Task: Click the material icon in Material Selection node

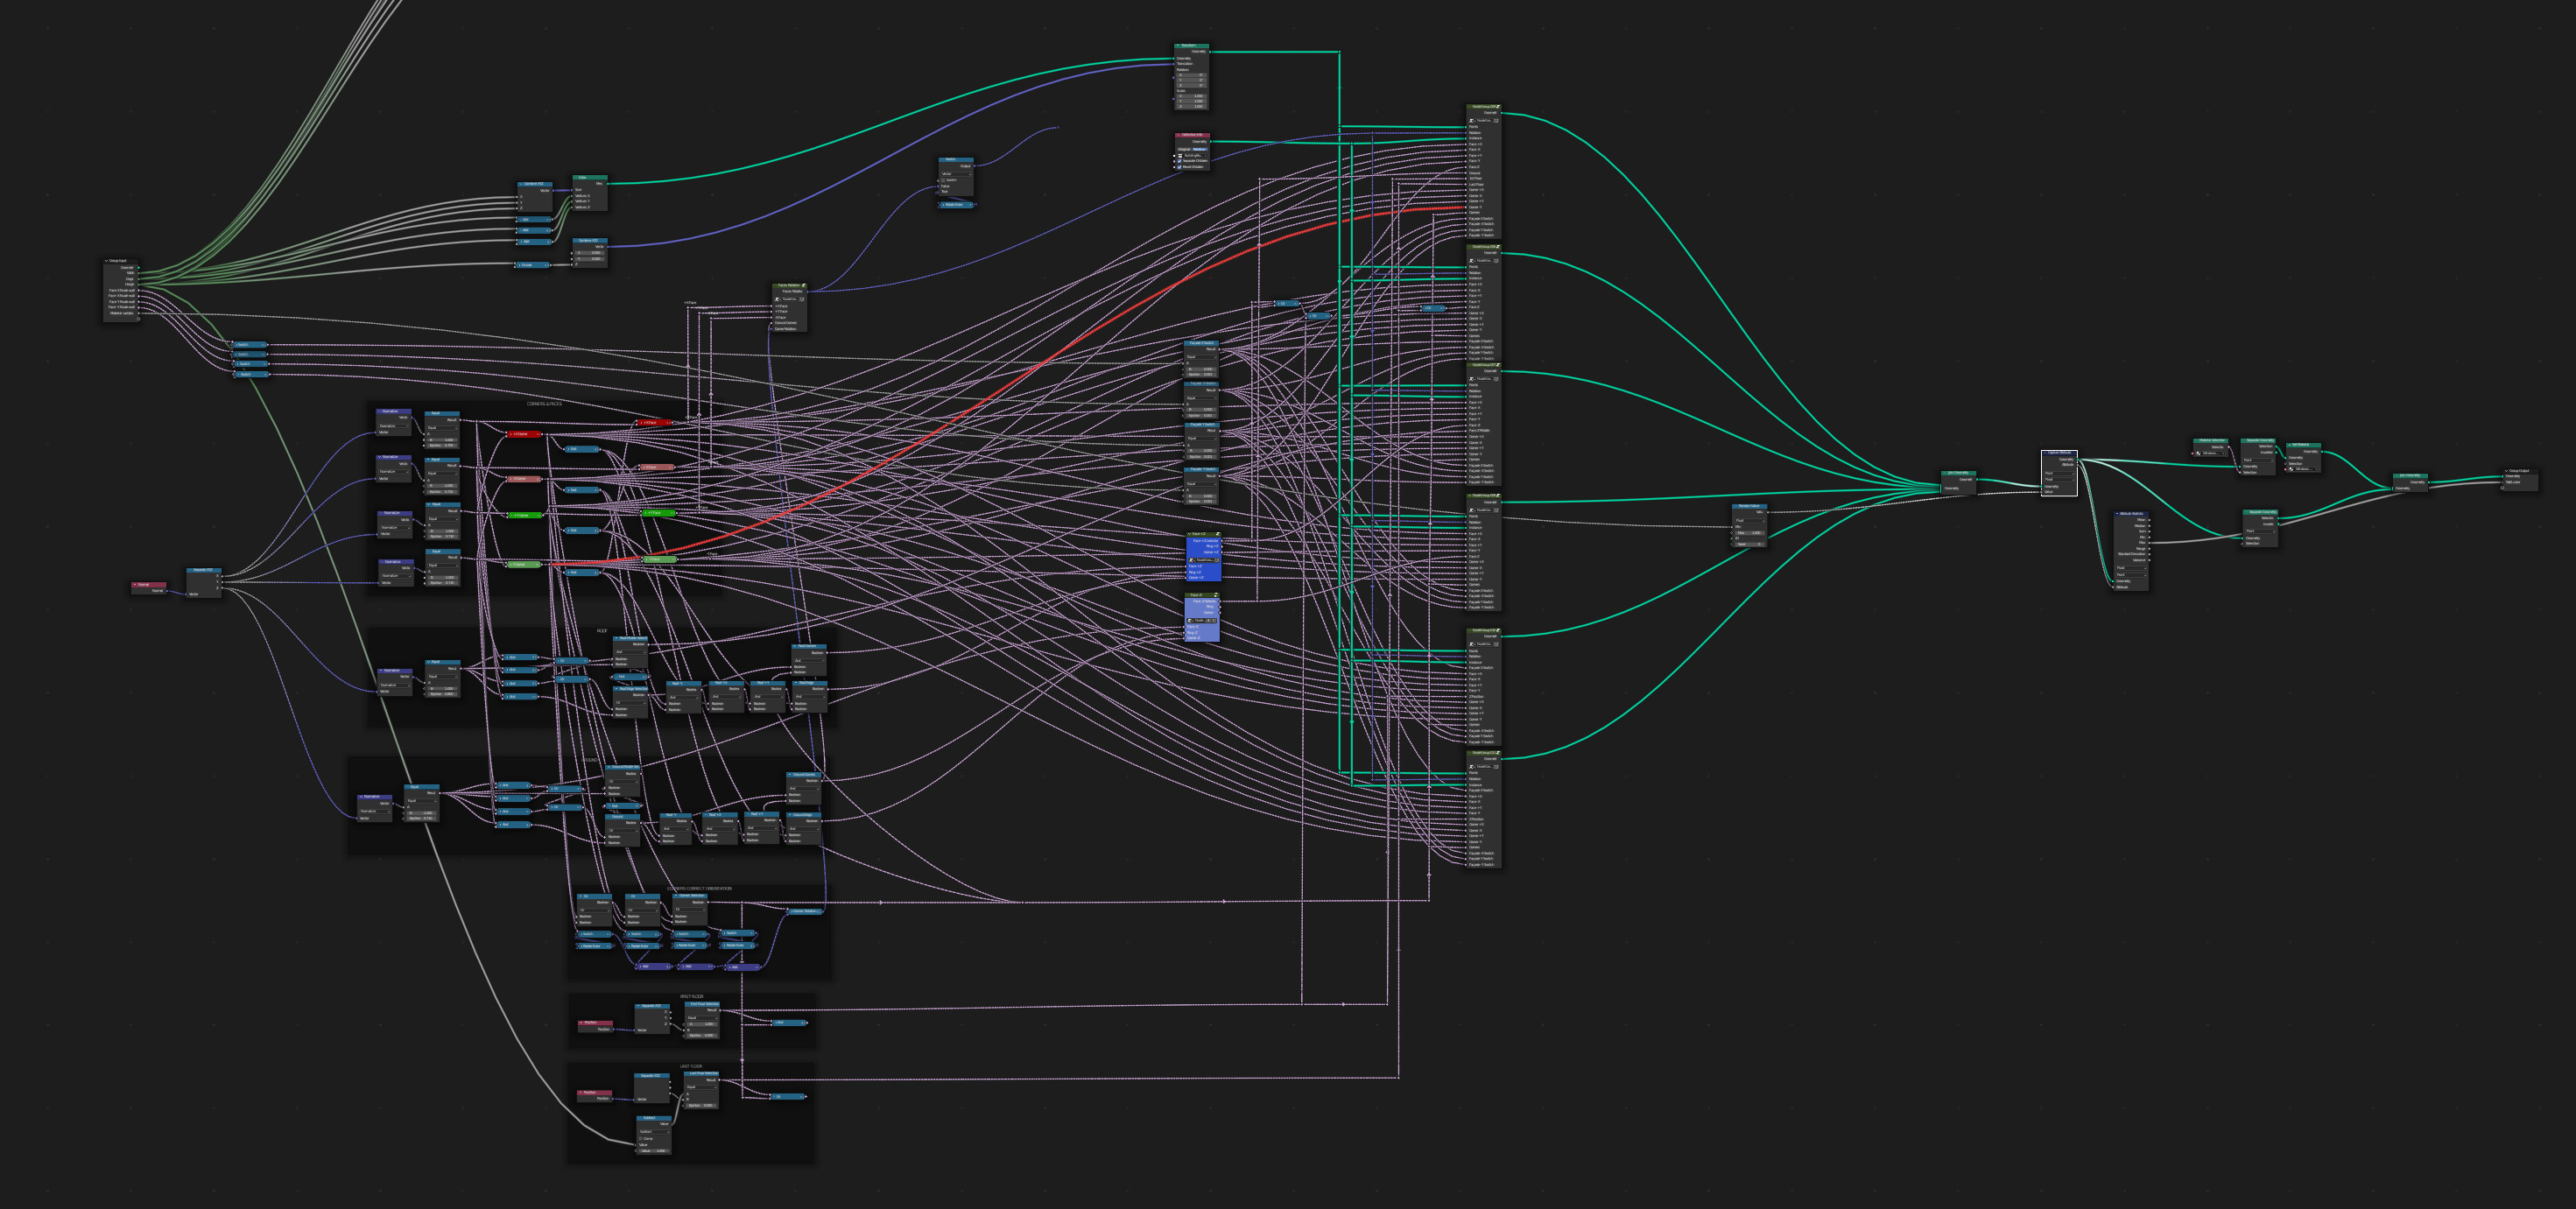Action: 2198,454
